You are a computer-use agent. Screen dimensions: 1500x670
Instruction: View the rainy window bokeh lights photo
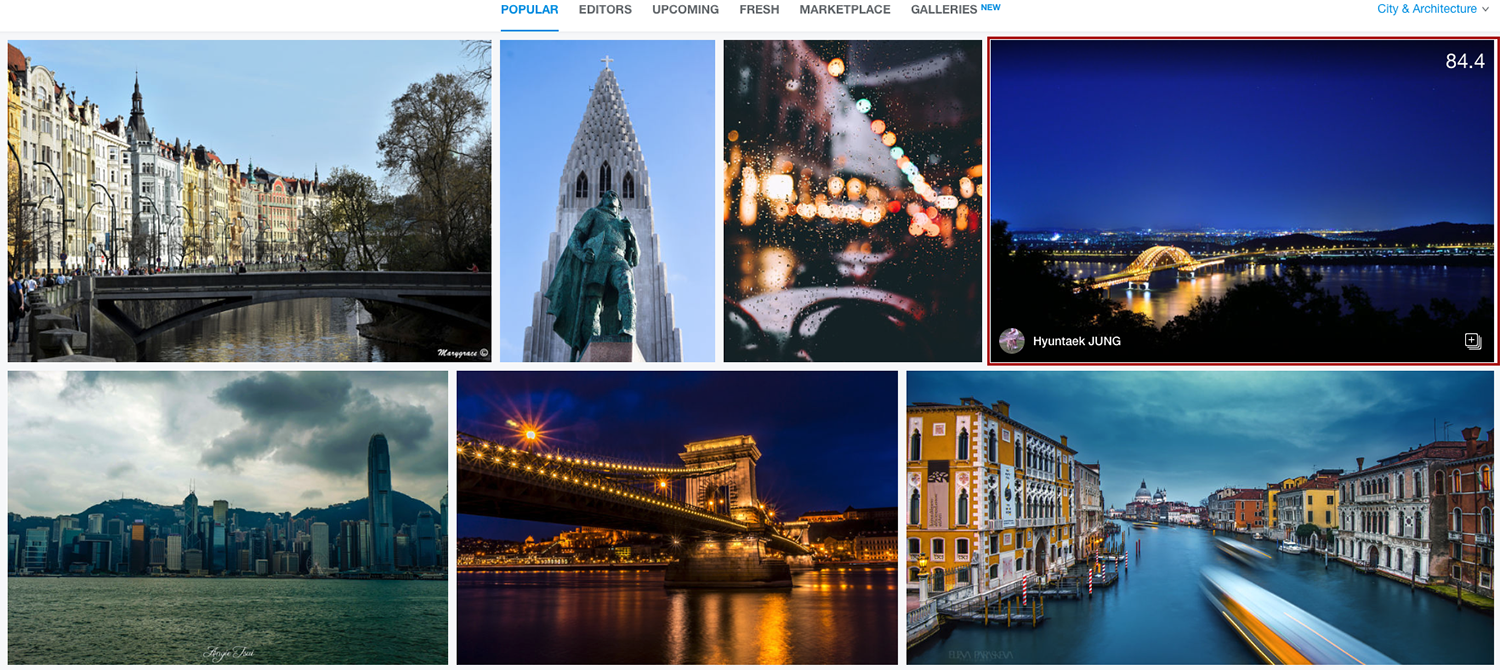[852, 200]
